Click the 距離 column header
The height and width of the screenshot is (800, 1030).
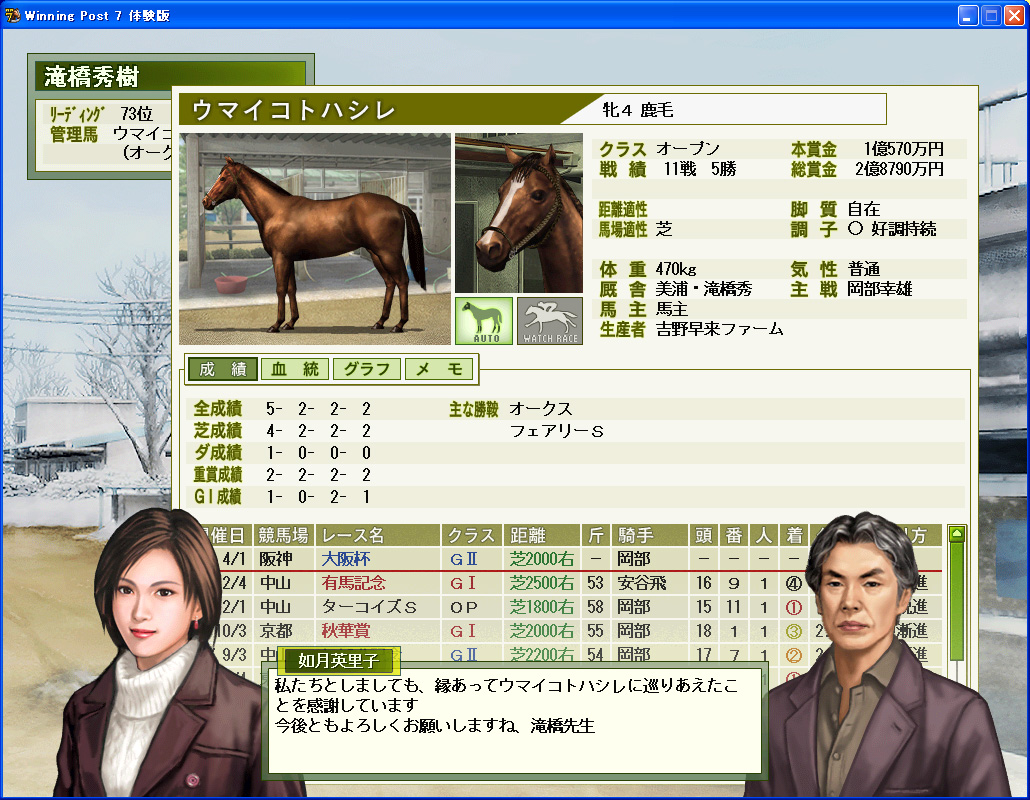tap(541, 535)
